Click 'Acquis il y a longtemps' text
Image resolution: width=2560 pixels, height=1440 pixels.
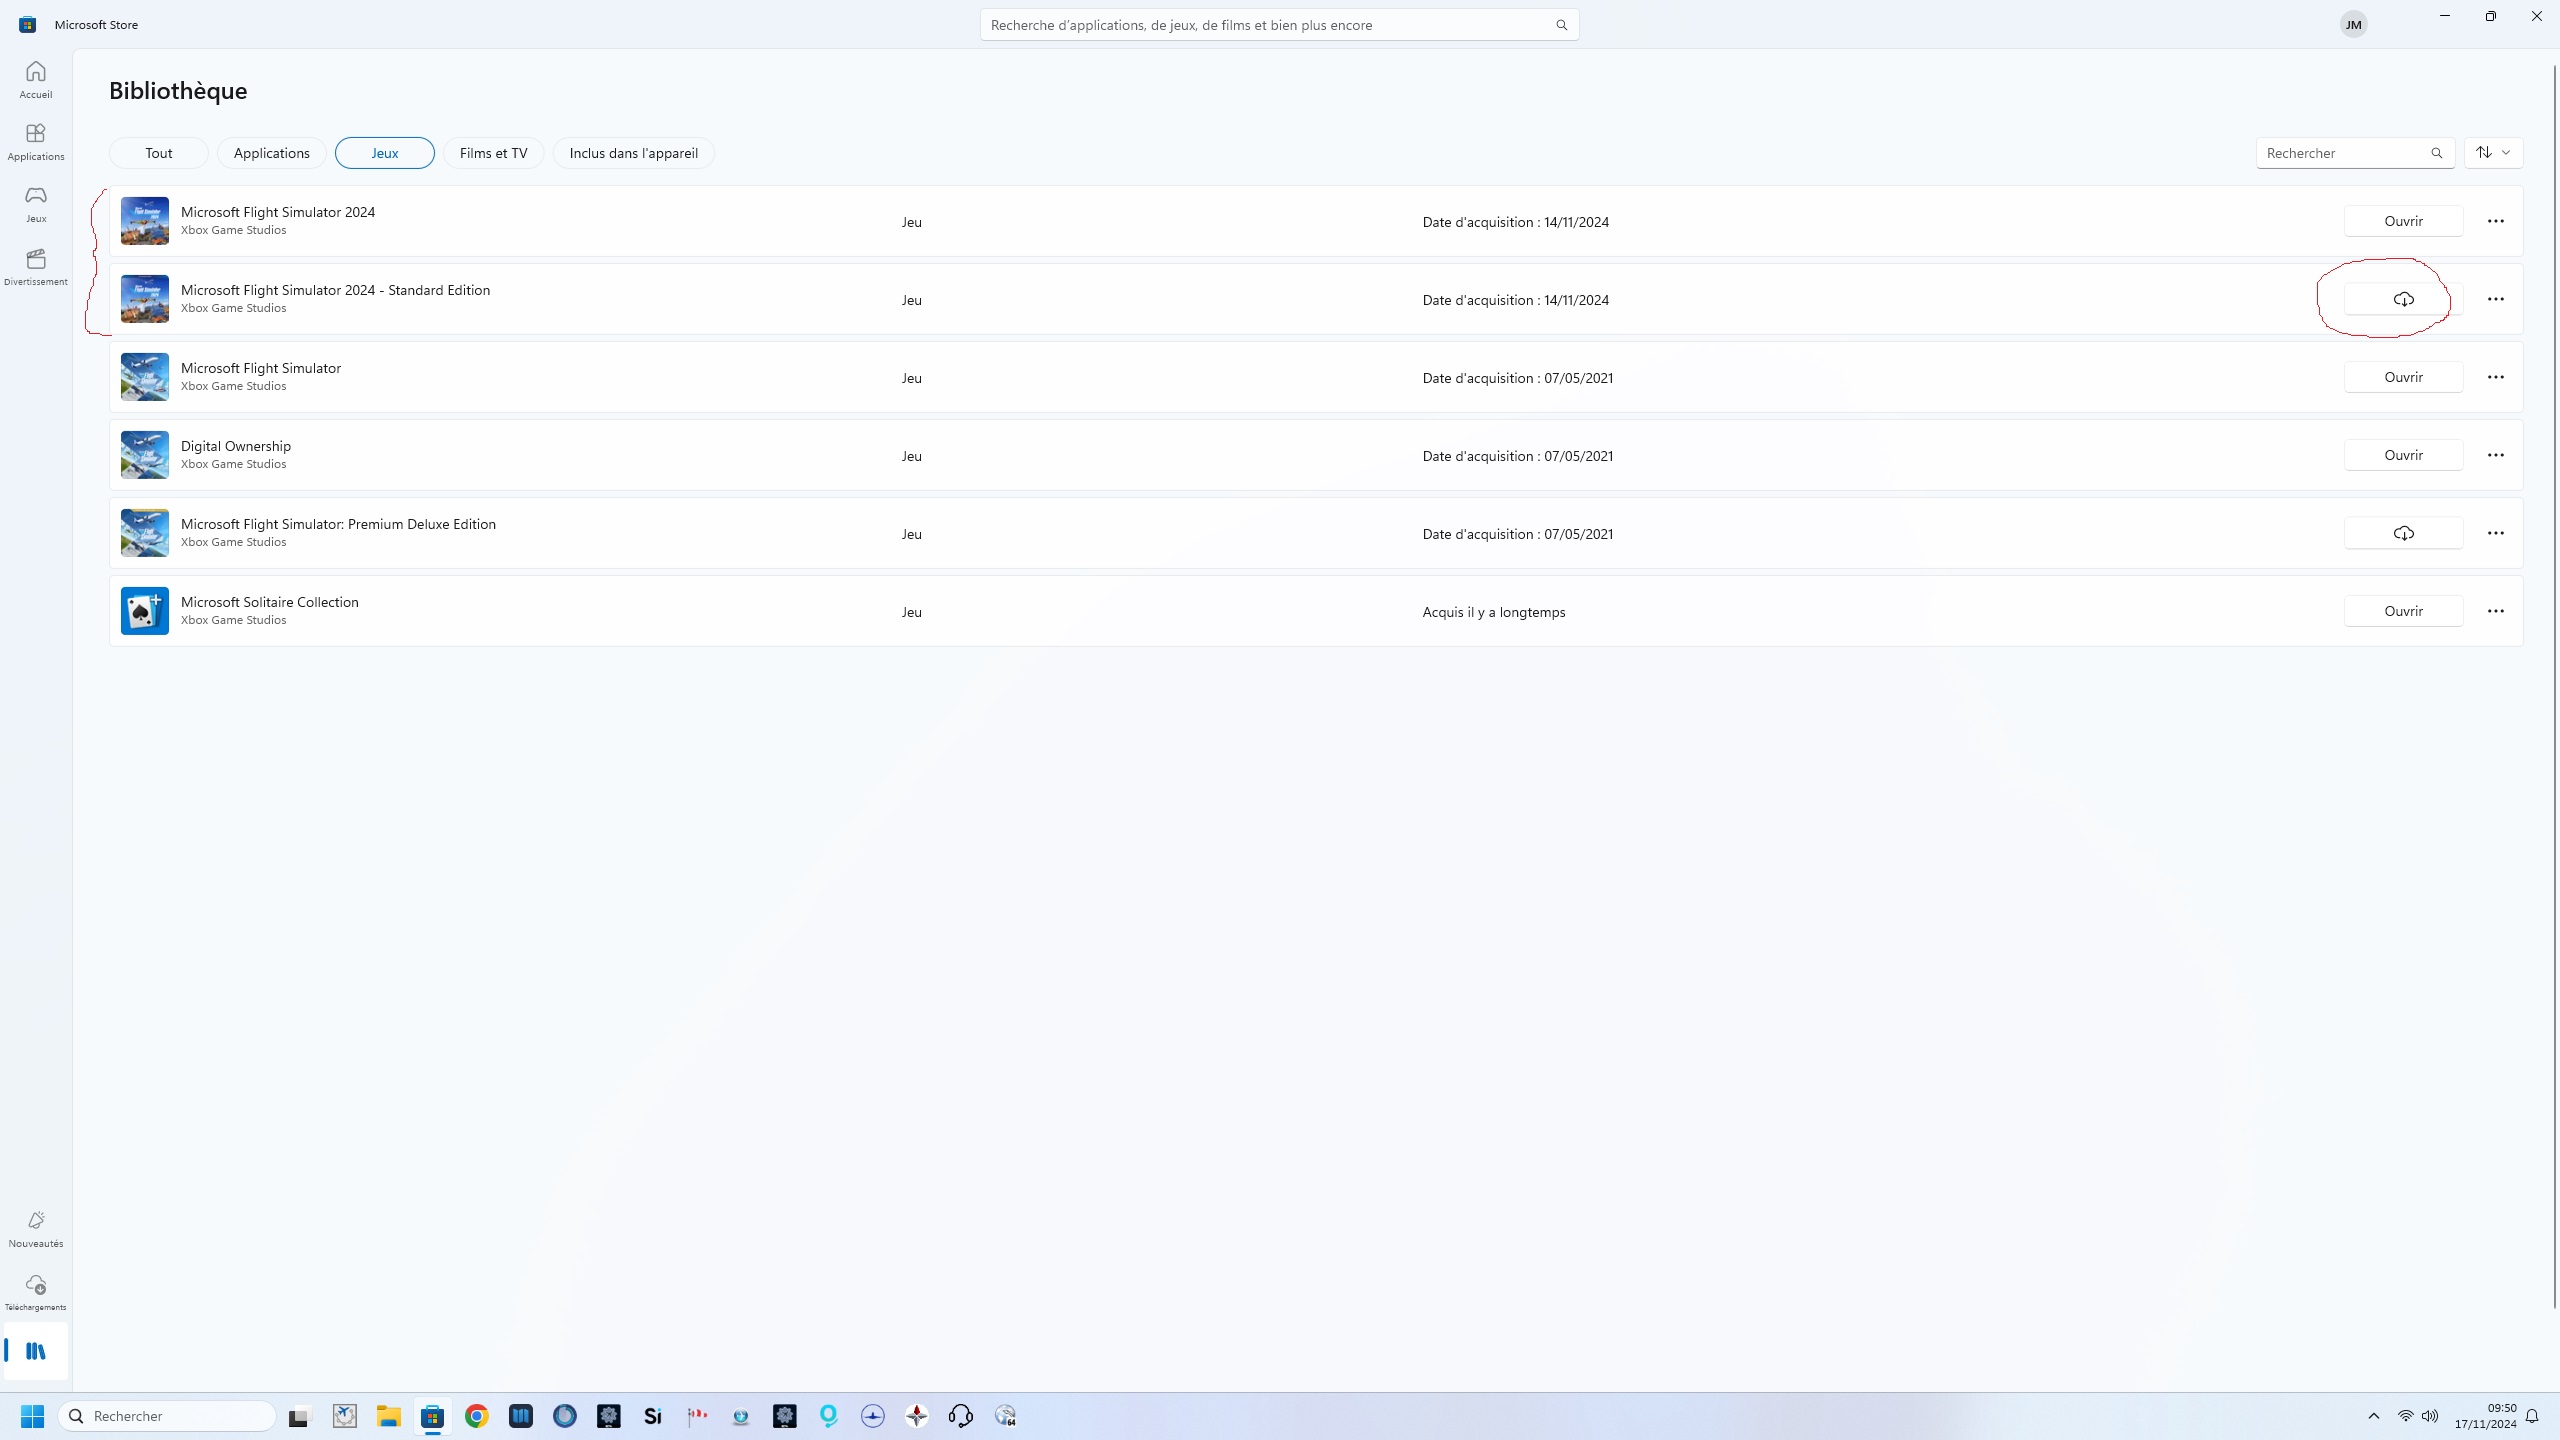(x=1494, y=612)
